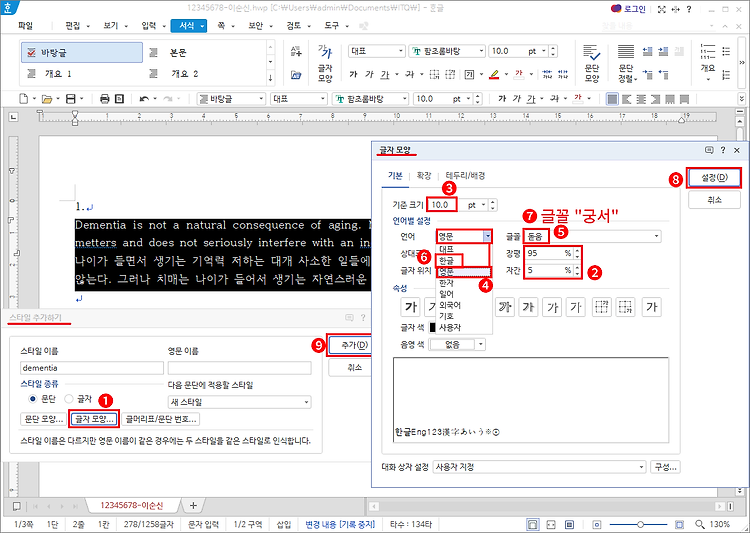
Task: Toggle outline text attribute in dialog
Action: [x=504, y=307]
